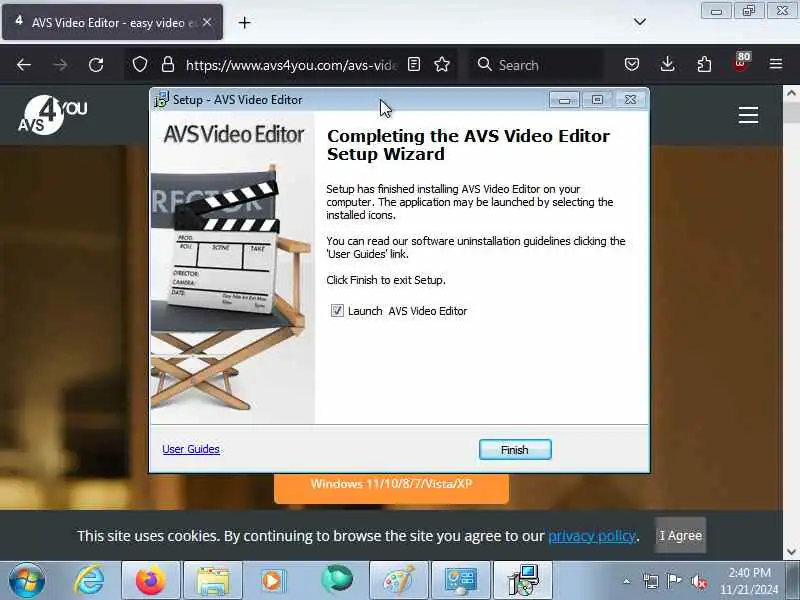The height and width of the screenshot is (600, 800).
Task: Click Firefox icon in taskbar
Action: pyautogui.click(x=151, y=581)
